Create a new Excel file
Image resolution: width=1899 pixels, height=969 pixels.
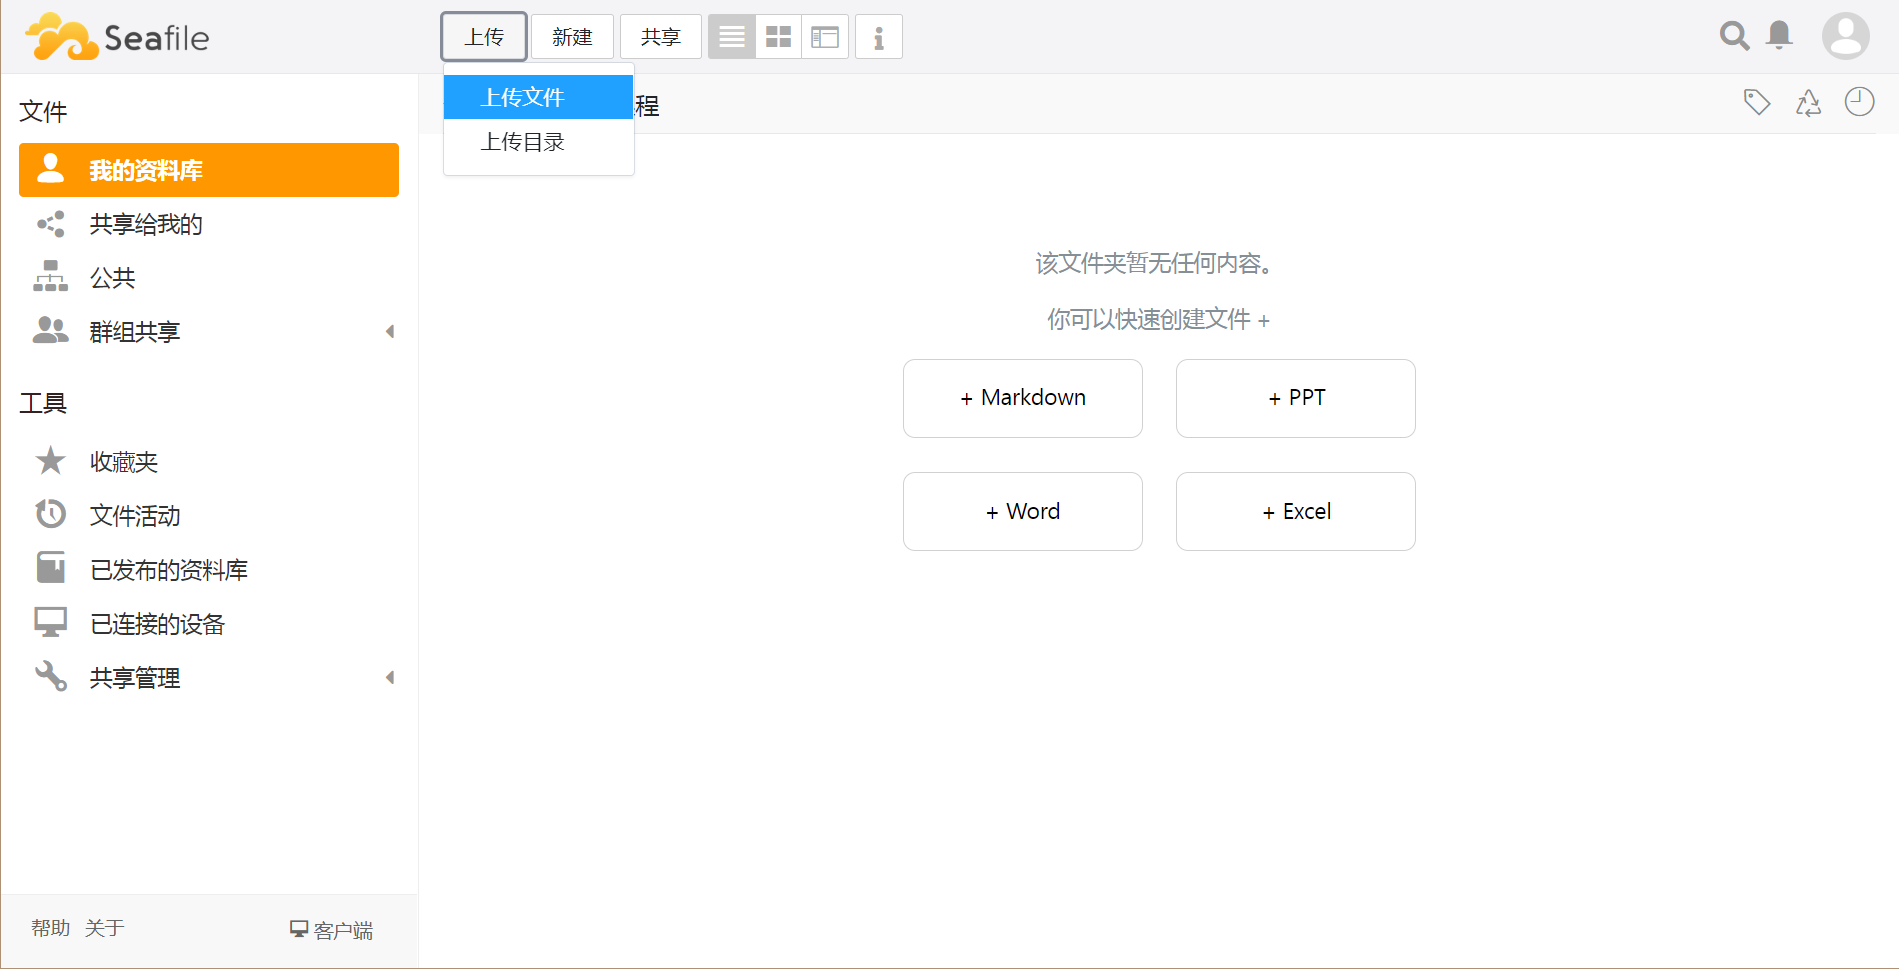(x=1295, y=512)
